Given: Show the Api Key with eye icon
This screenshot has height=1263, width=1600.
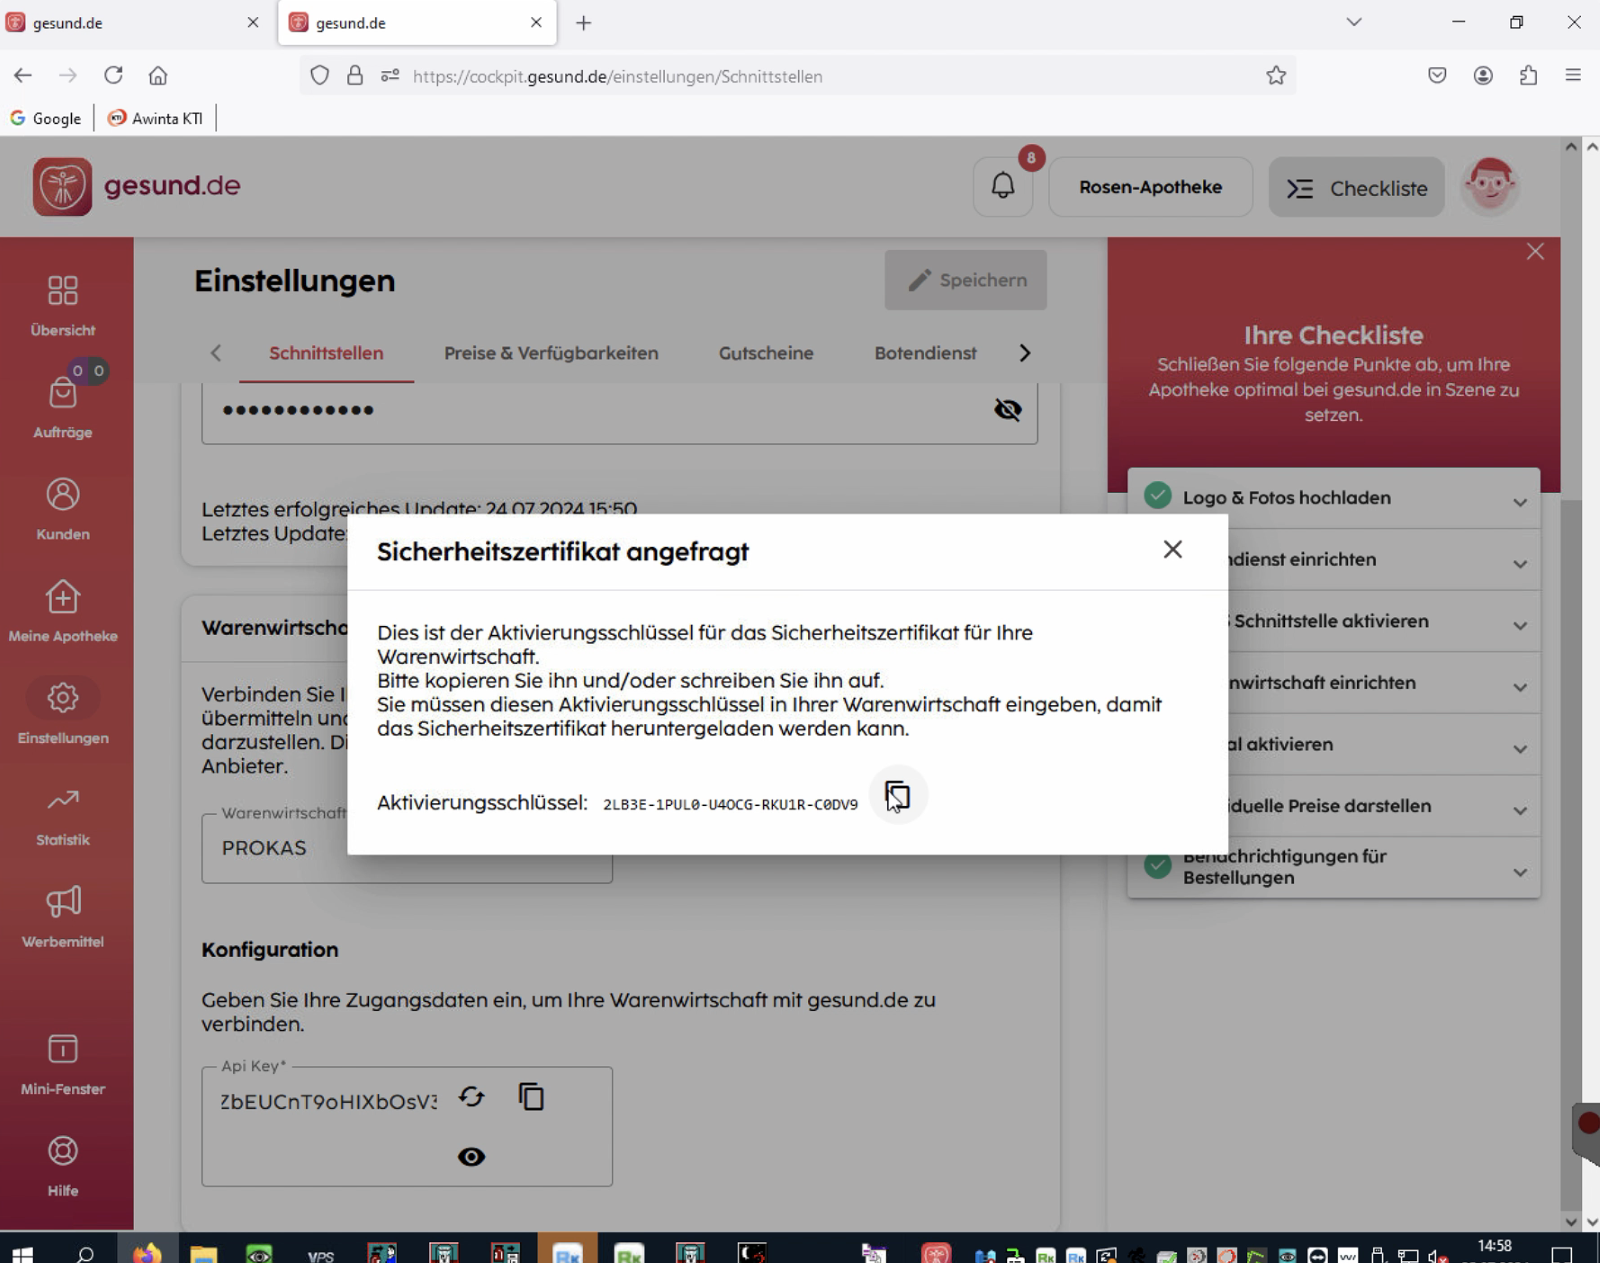Looking at the screenshot, I should [471, 1157].
